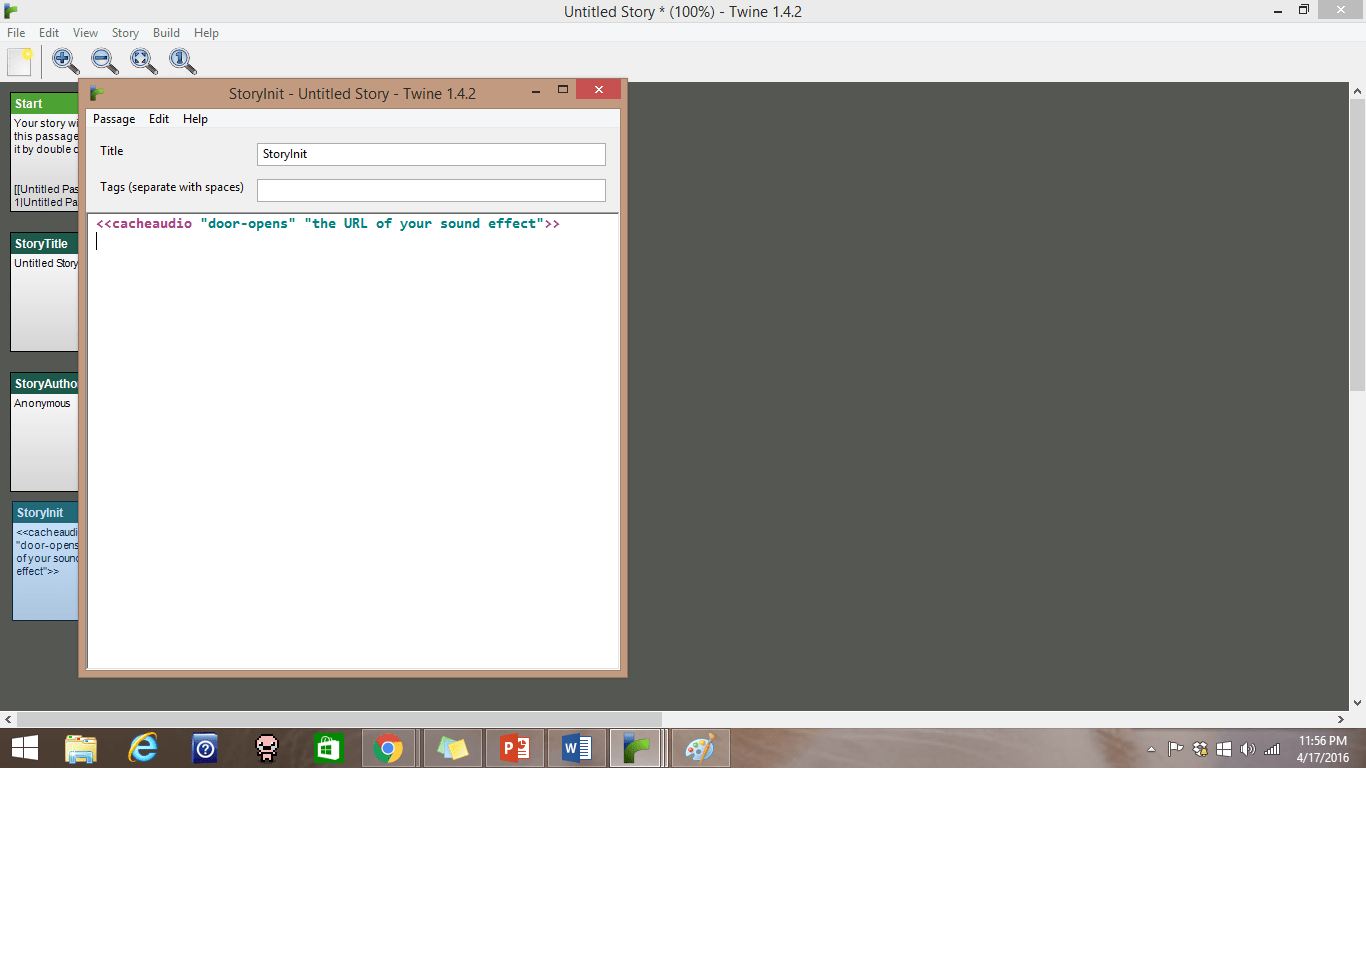1366x956 pixels.
Task: Click the vertical scrollbar down arrow
Action: [x=1357, y=703]
